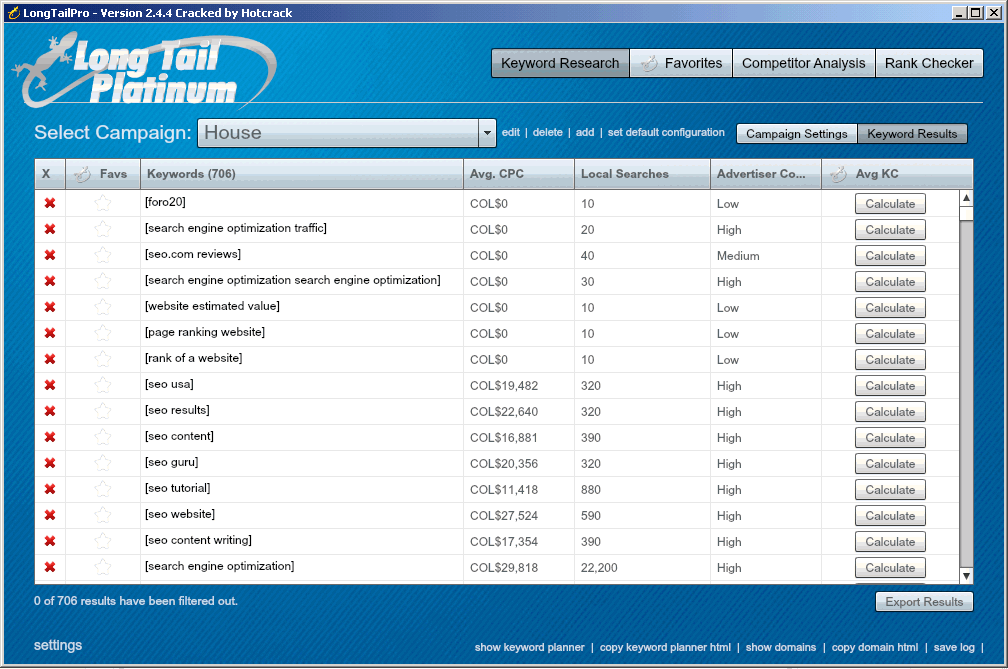Image resolution: width=1008 pixels, height=669 pixels.
Task: Remove the [search engine optimization] keyword row
Action: tap(50, 567)
